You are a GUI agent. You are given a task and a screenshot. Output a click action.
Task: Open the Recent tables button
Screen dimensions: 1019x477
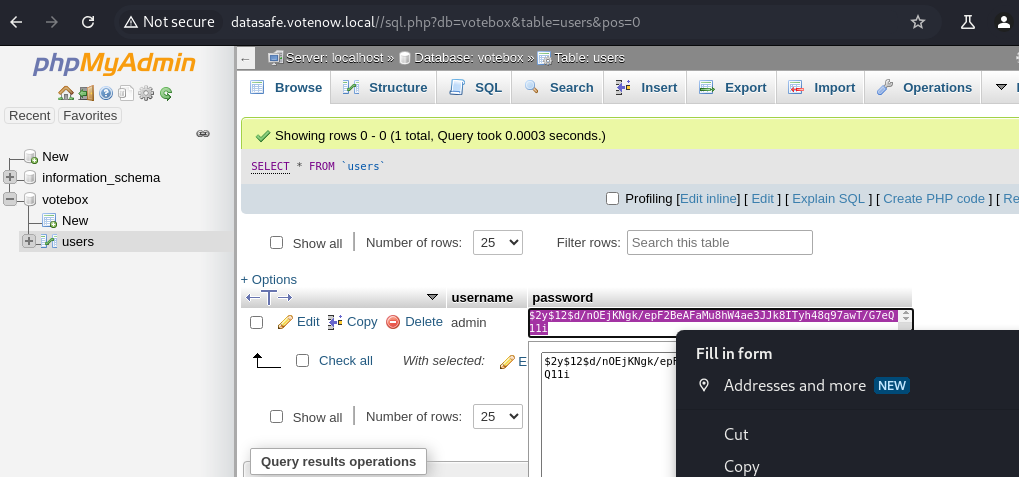30,116
